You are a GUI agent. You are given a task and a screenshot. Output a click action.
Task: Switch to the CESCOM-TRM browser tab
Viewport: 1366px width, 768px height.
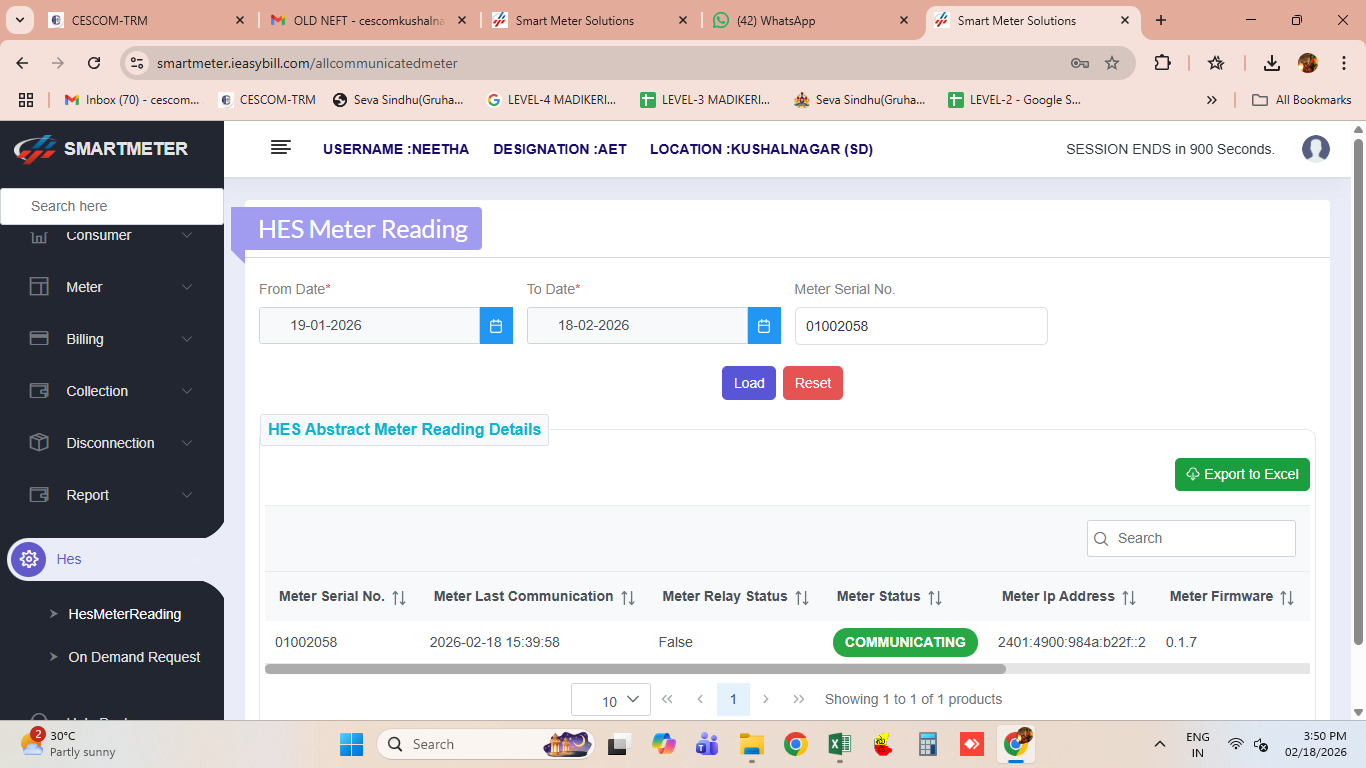146,20
